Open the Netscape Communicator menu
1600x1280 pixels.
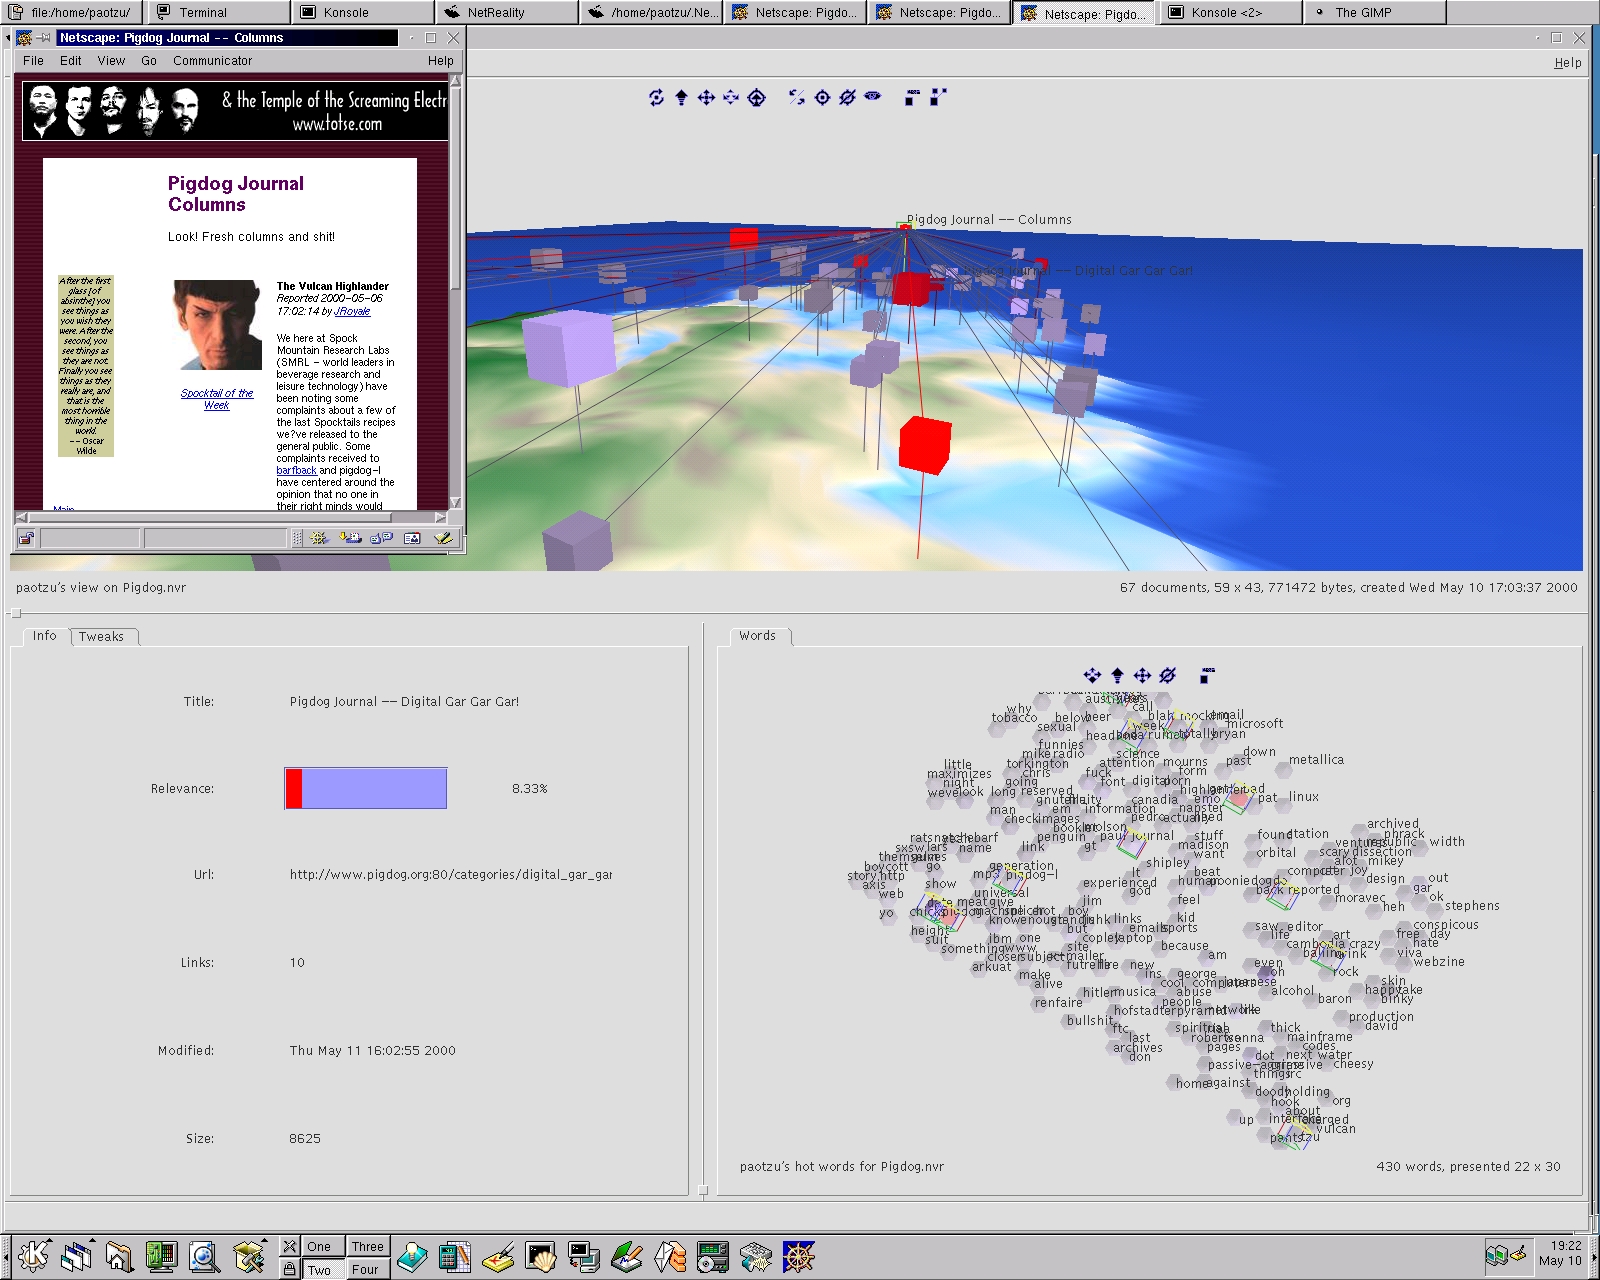tap(212, 61)
